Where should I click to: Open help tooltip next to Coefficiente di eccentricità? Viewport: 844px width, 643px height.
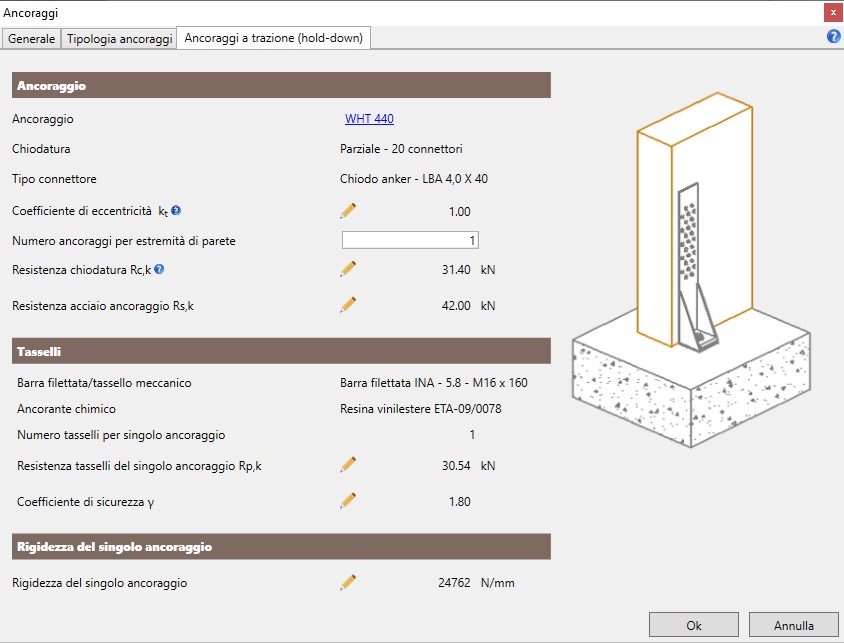point(176,210)
